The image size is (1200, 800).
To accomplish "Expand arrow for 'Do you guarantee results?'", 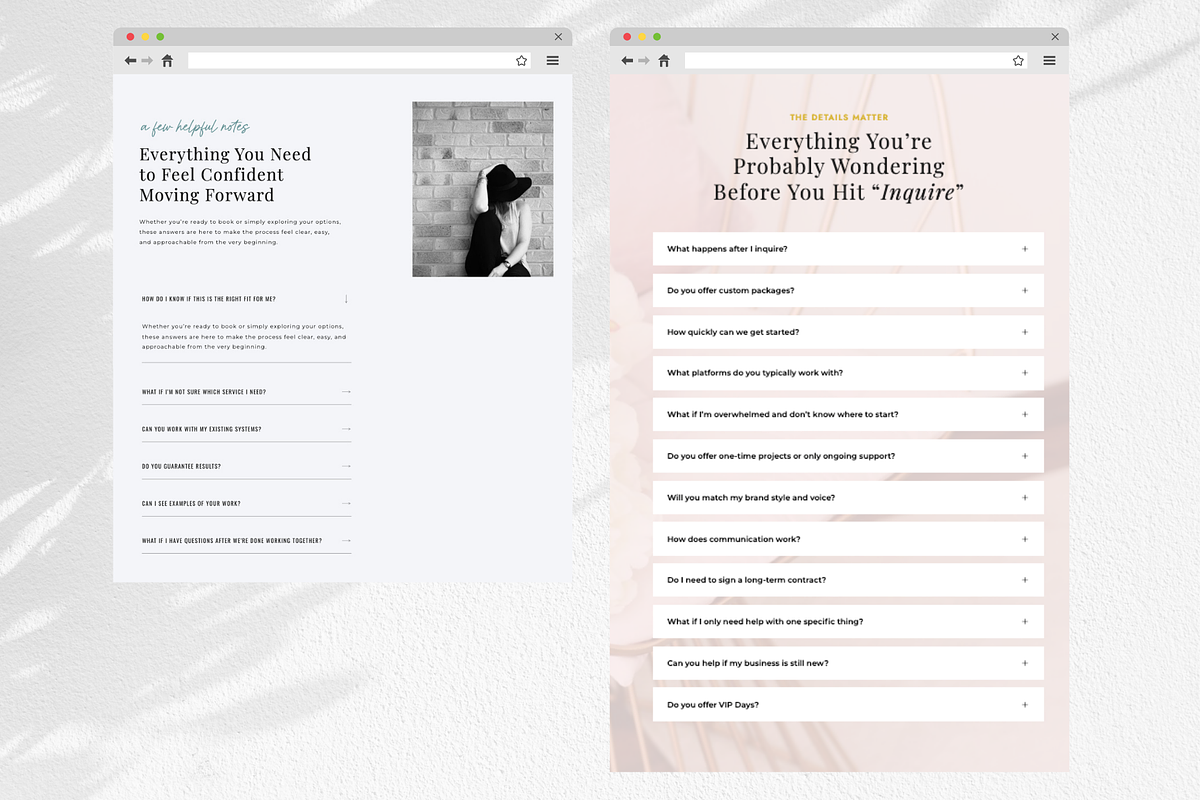I will tap(346, 466).
